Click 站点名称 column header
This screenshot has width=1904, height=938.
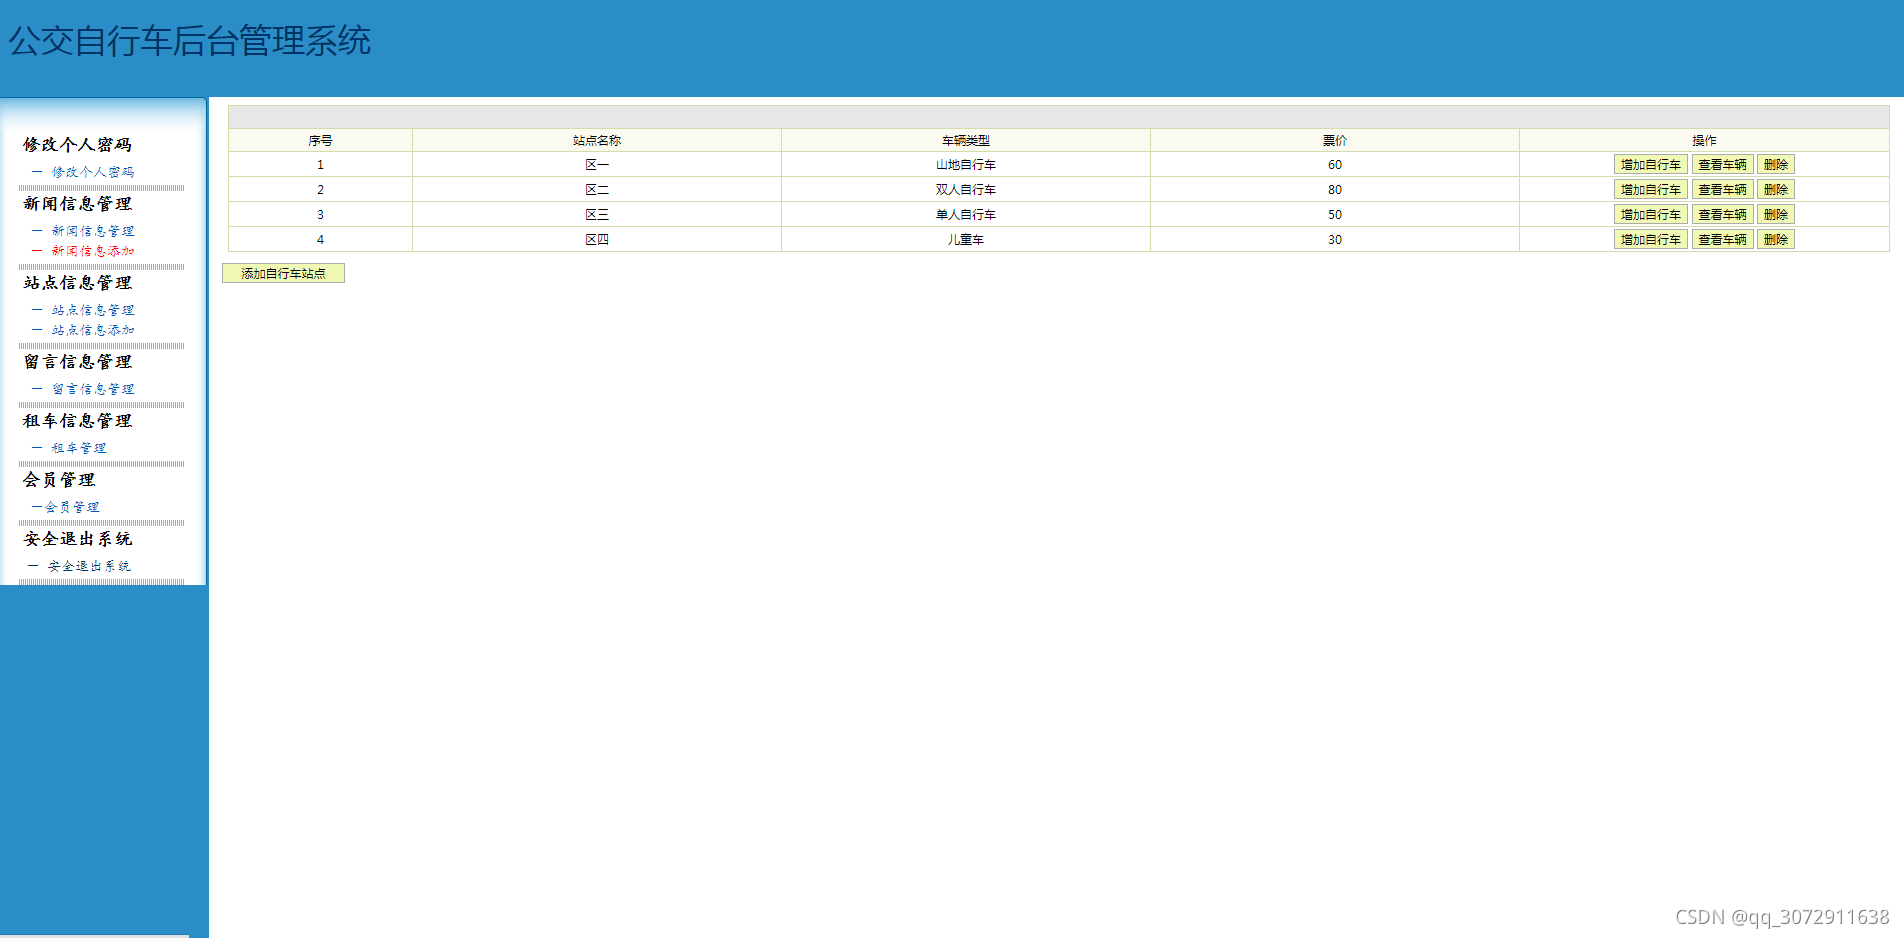(597, 140)
